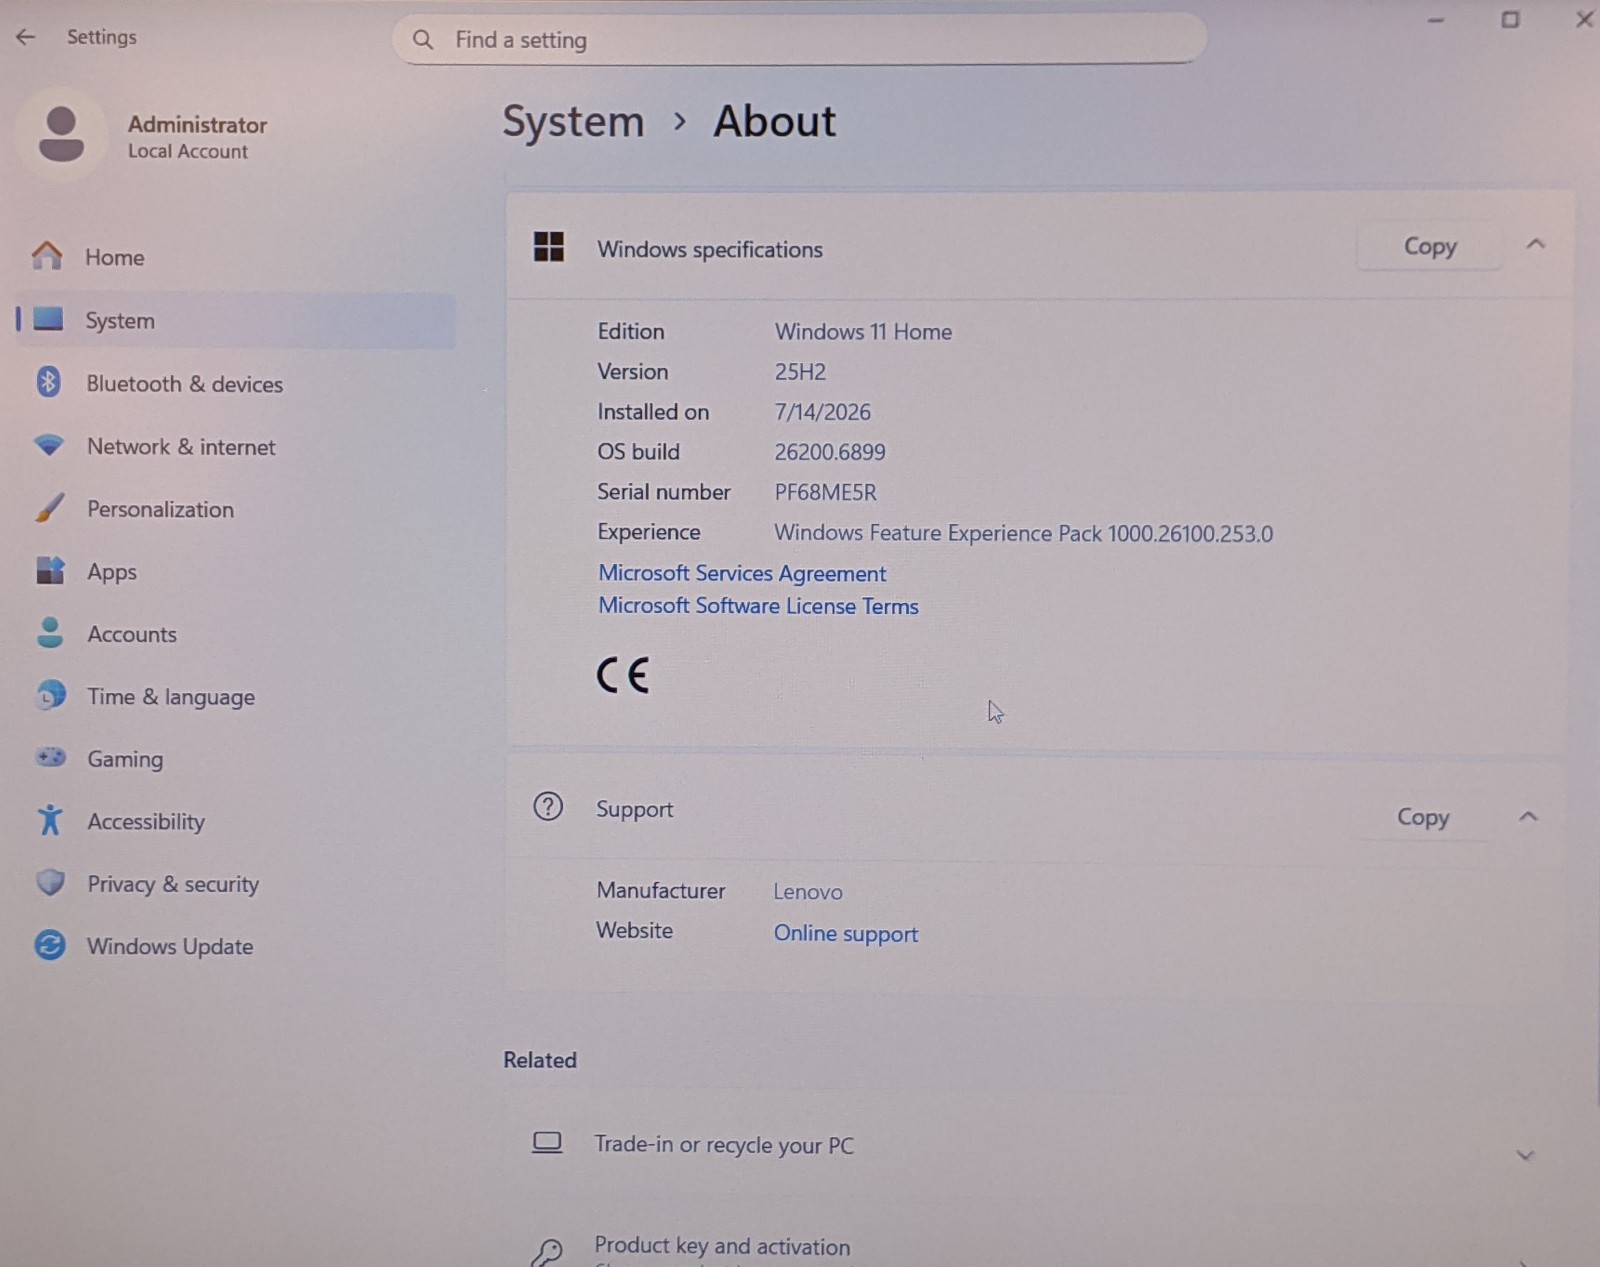This screenshot has width=1600, height=1267.
Task: Click the Privacy shield icon
Action: click(50, 882)
